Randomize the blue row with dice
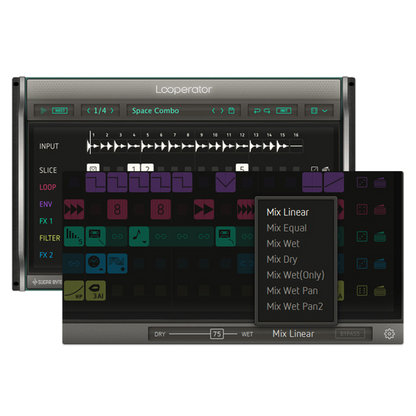The image size is (416, 416). (362, 263)
